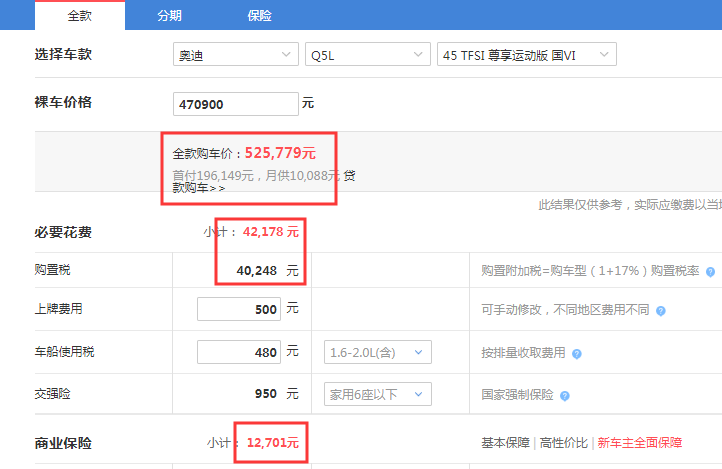Viewport: 722px width, 469px height.
Task: Open the Q5L model dropdown
Action: [367, 54]
